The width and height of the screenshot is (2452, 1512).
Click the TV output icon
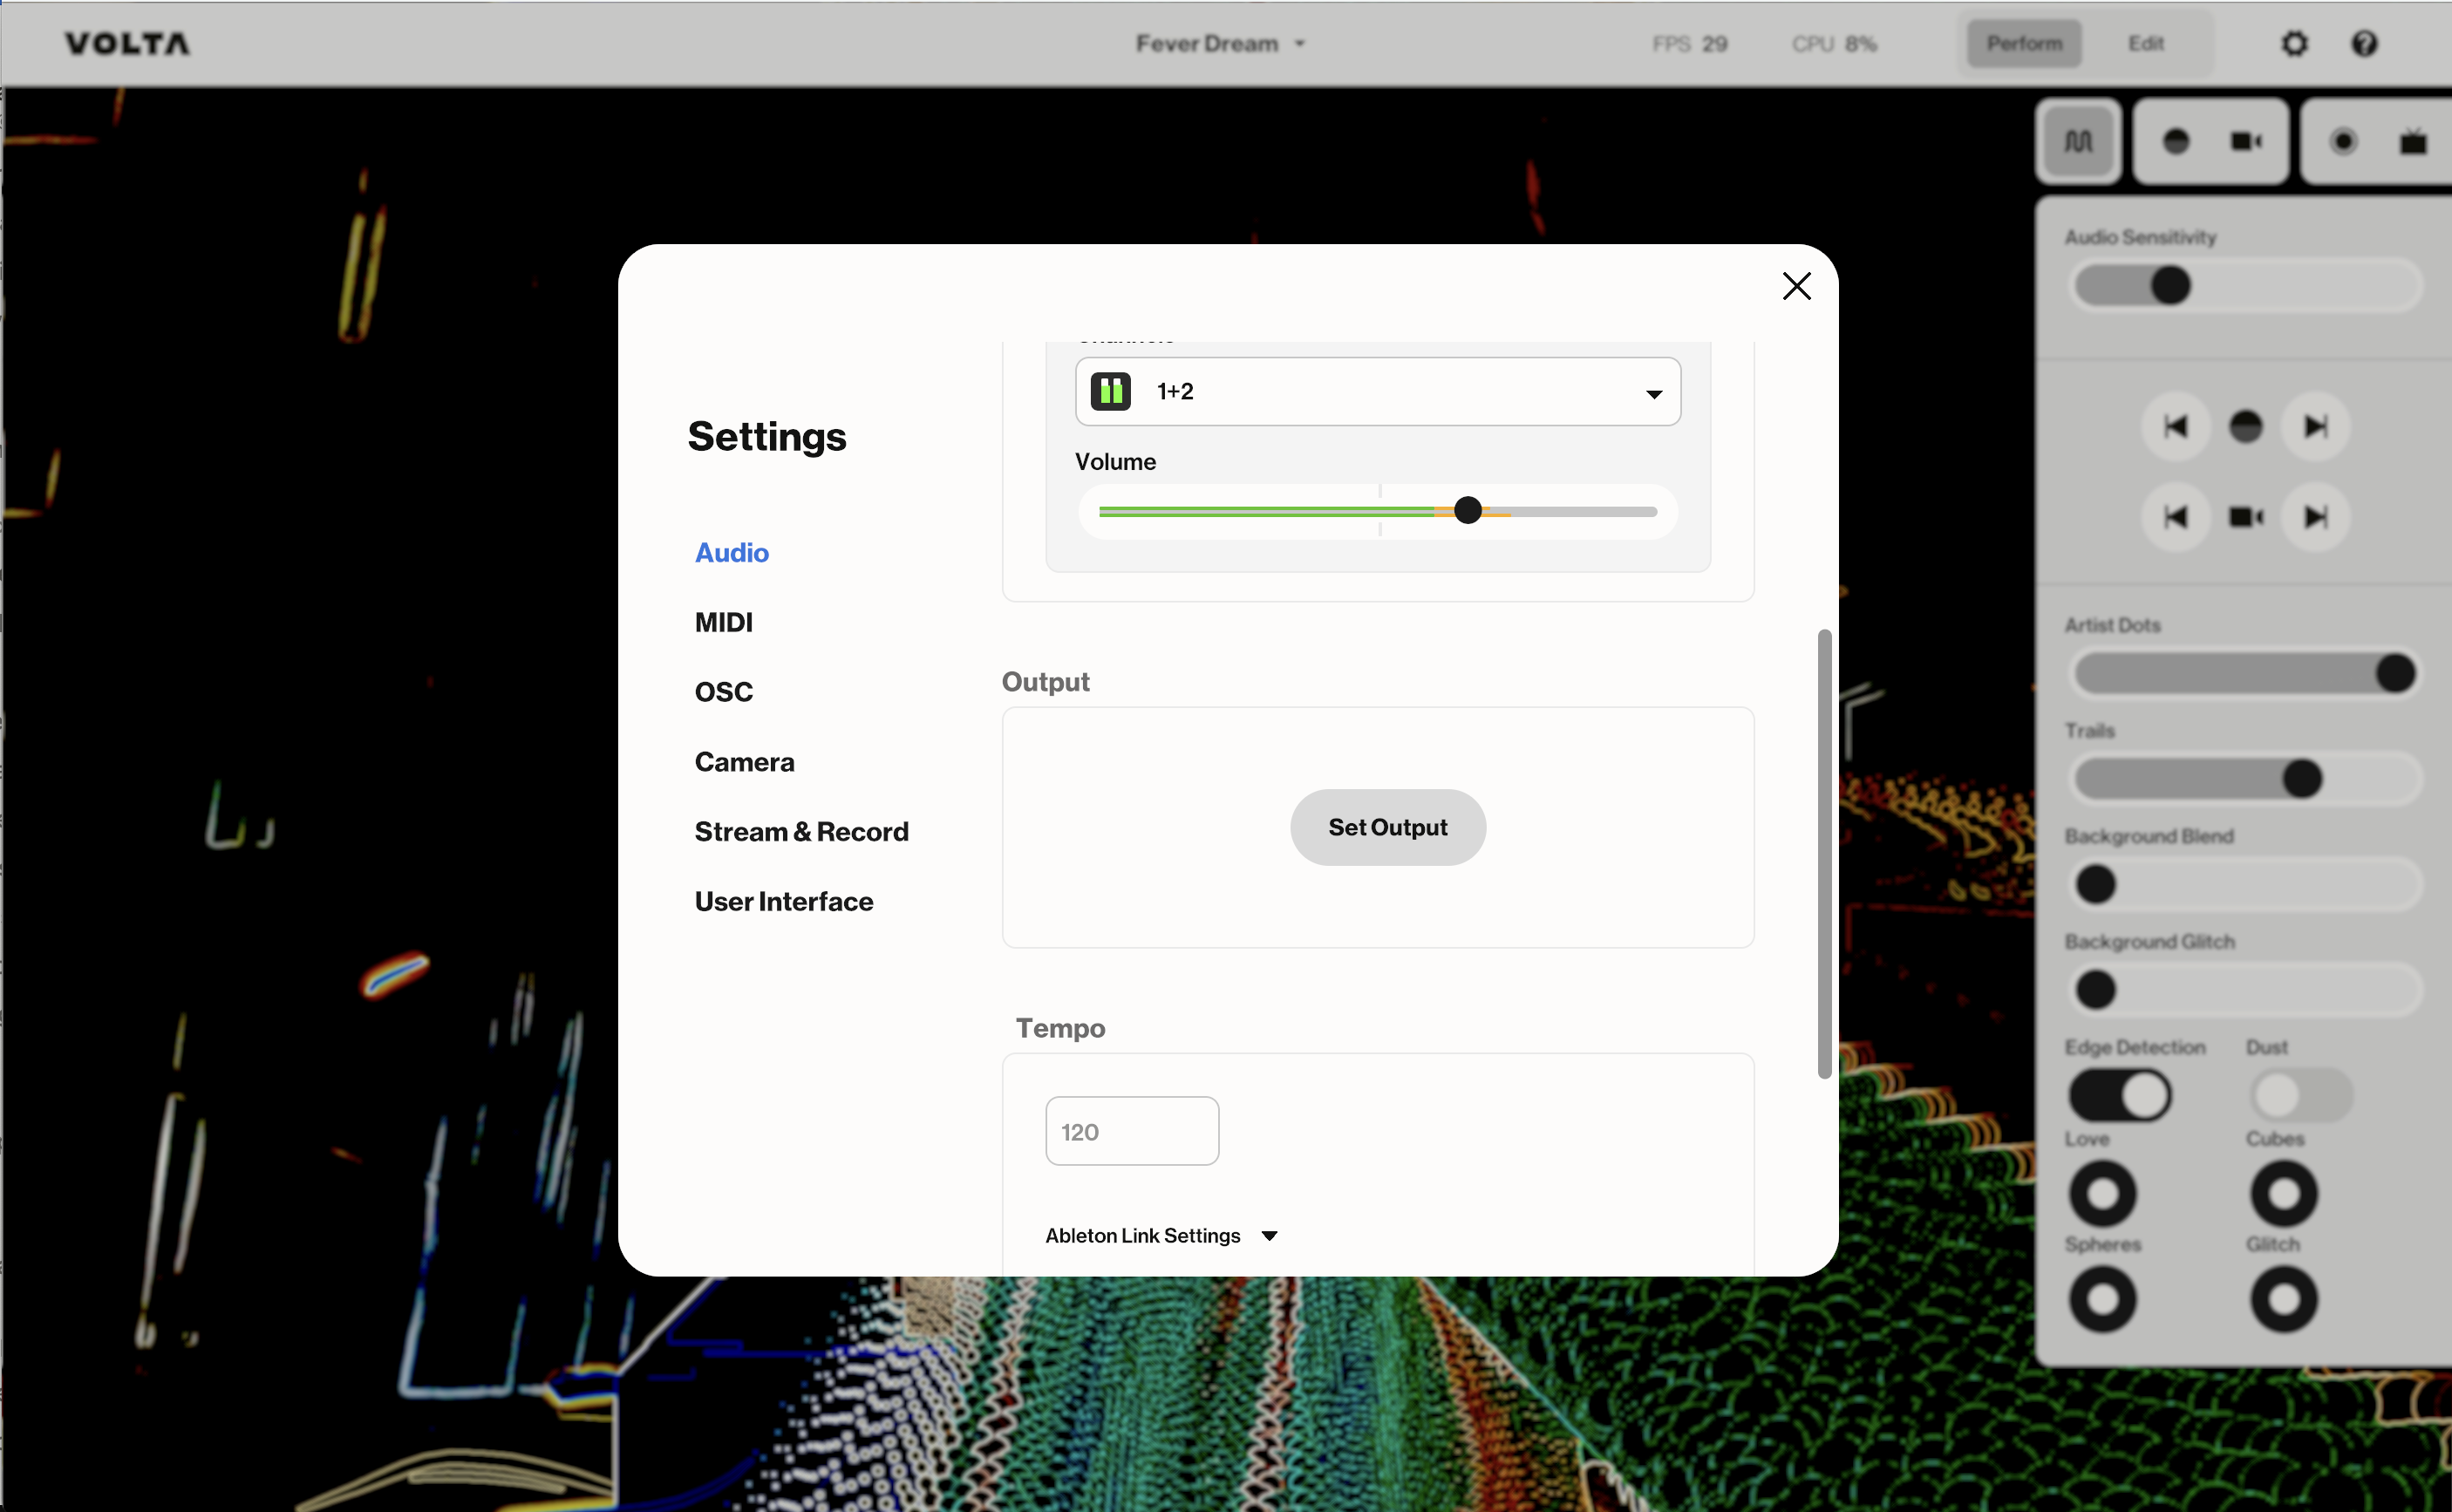pos(2412,142)
